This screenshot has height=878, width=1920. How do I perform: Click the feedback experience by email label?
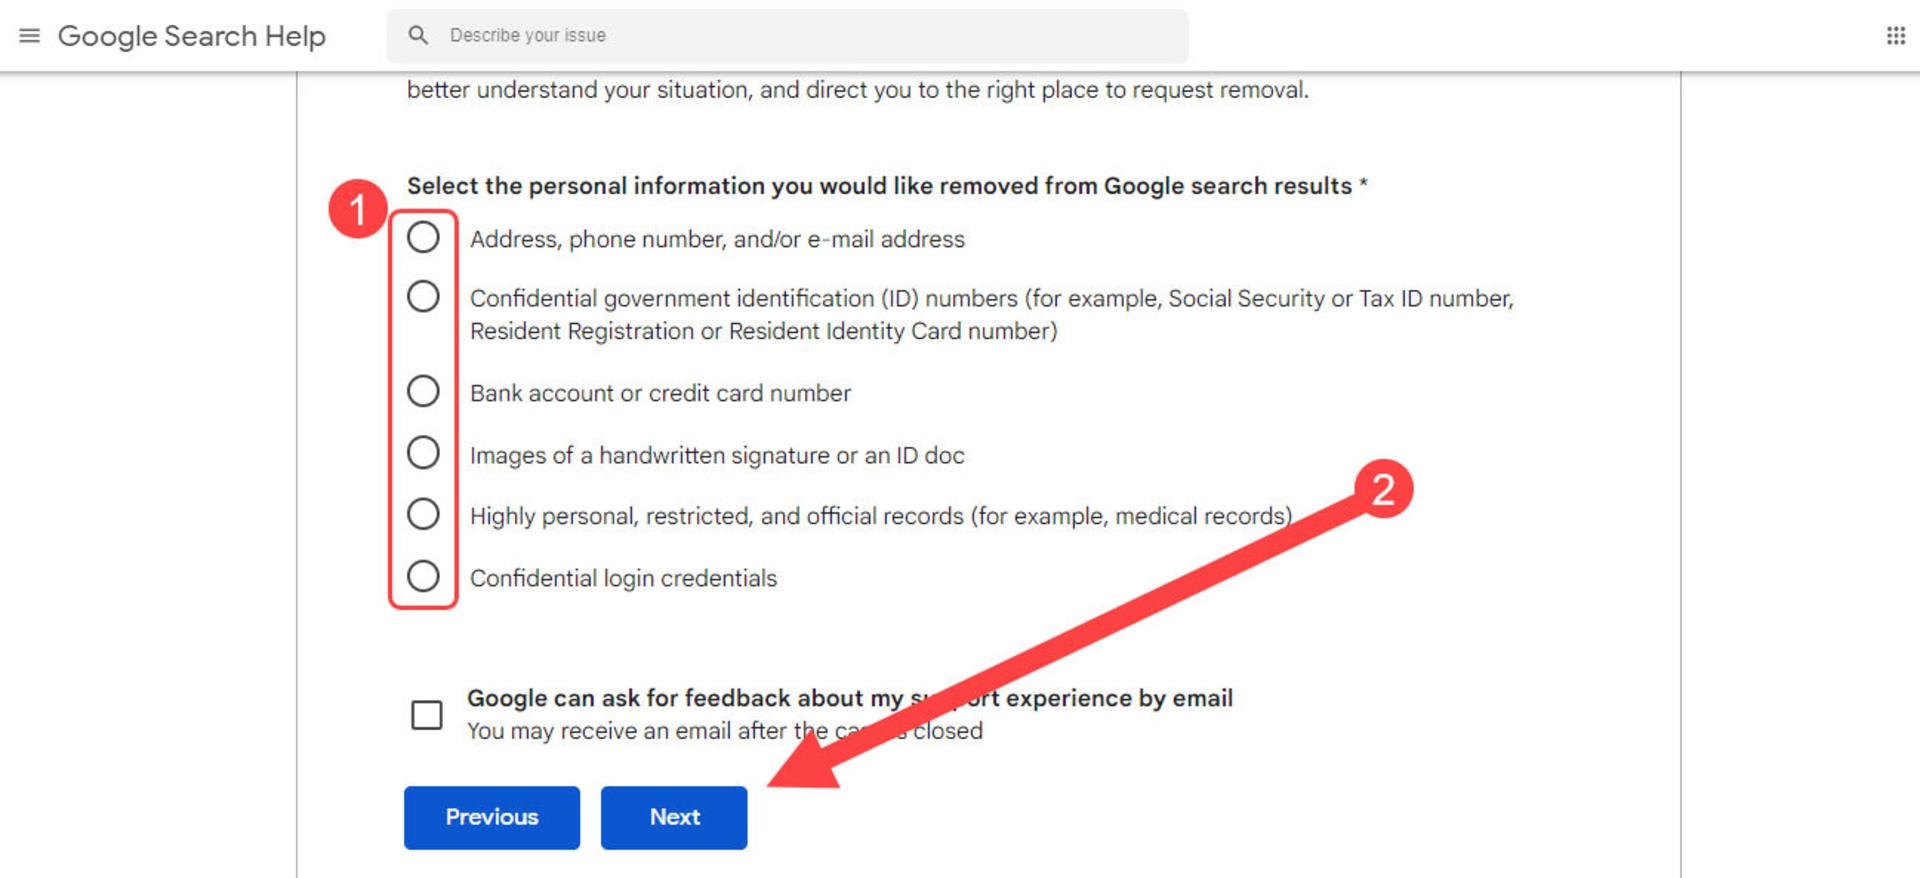[850, 698]
